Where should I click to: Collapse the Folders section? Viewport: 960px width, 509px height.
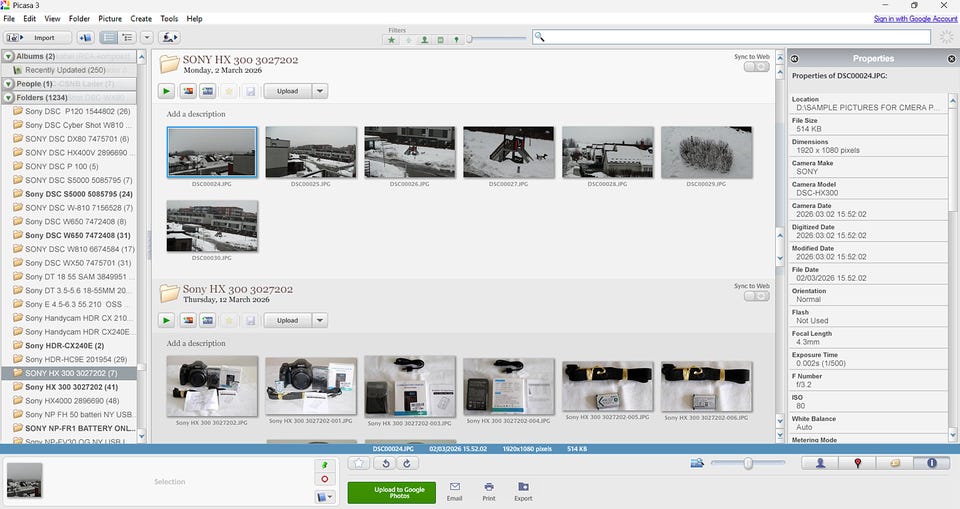(x=9, y=97)
